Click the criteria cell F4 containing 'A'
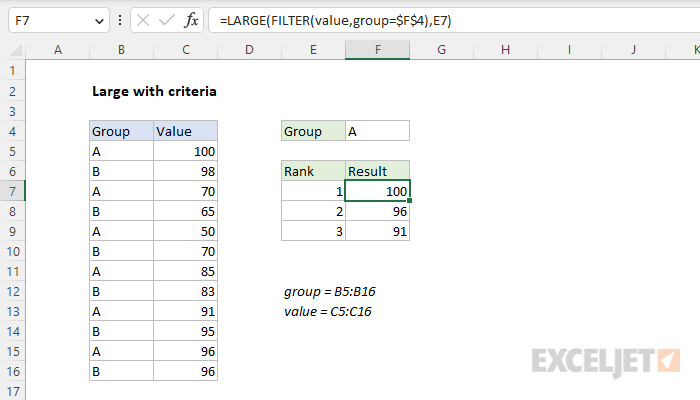700x400 pixels. [x=378, y=131]
